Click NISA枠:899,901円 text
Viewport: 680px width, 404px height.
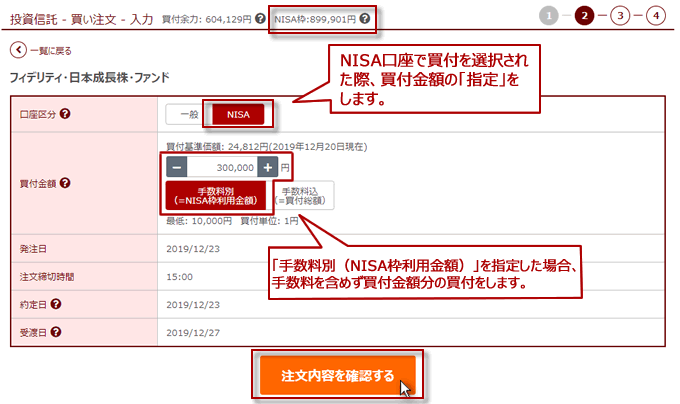click(x=315, y=19)
